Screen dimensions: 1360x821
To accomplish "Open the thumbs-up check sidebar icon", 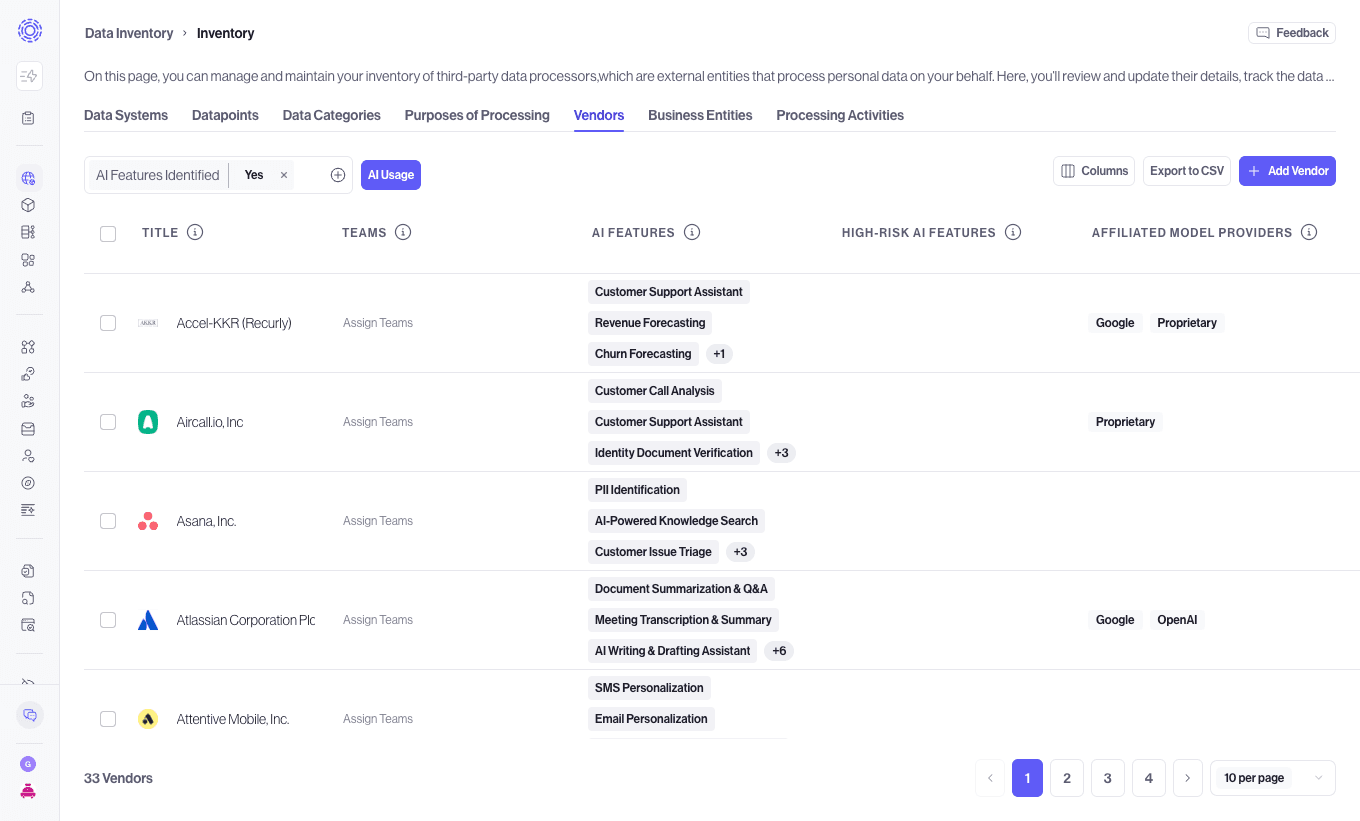I will click(28, 374).
